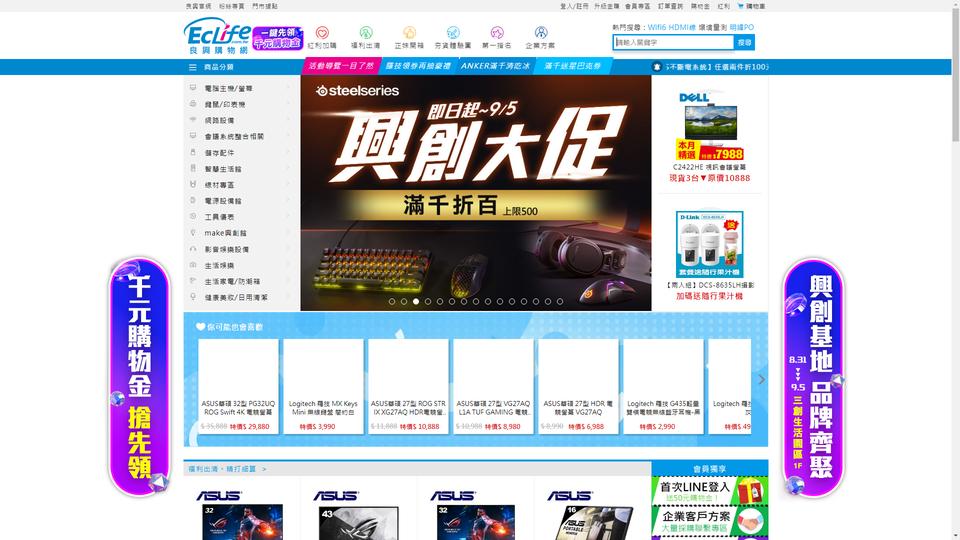Click the 興創基地品牌齊聚 side banner
Screen dimensions: 960x540
pos(814,377)
